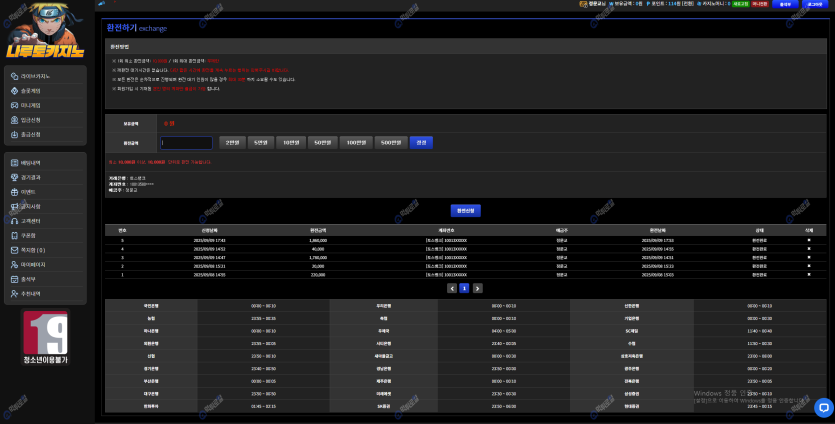Delete row 5 exchange record
The height and width of the screenshot is (424, 835).
pos(809,240)
